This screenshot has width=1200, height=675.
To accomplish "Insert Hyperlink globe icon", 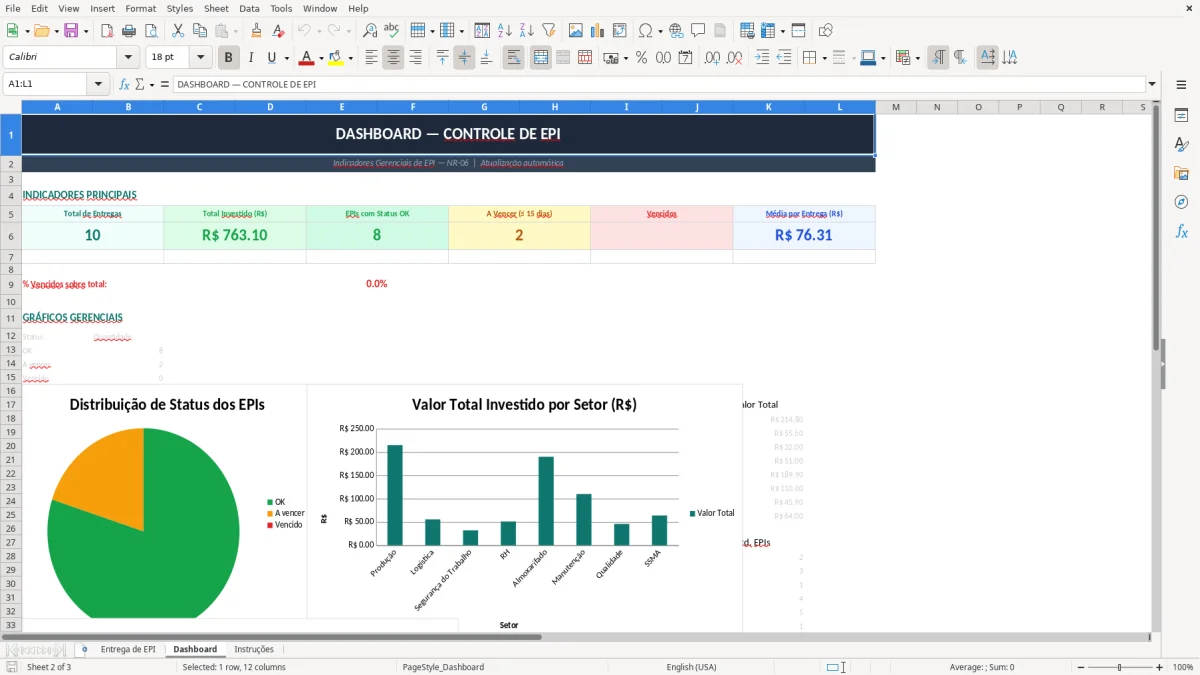I will tap(677, 31).
